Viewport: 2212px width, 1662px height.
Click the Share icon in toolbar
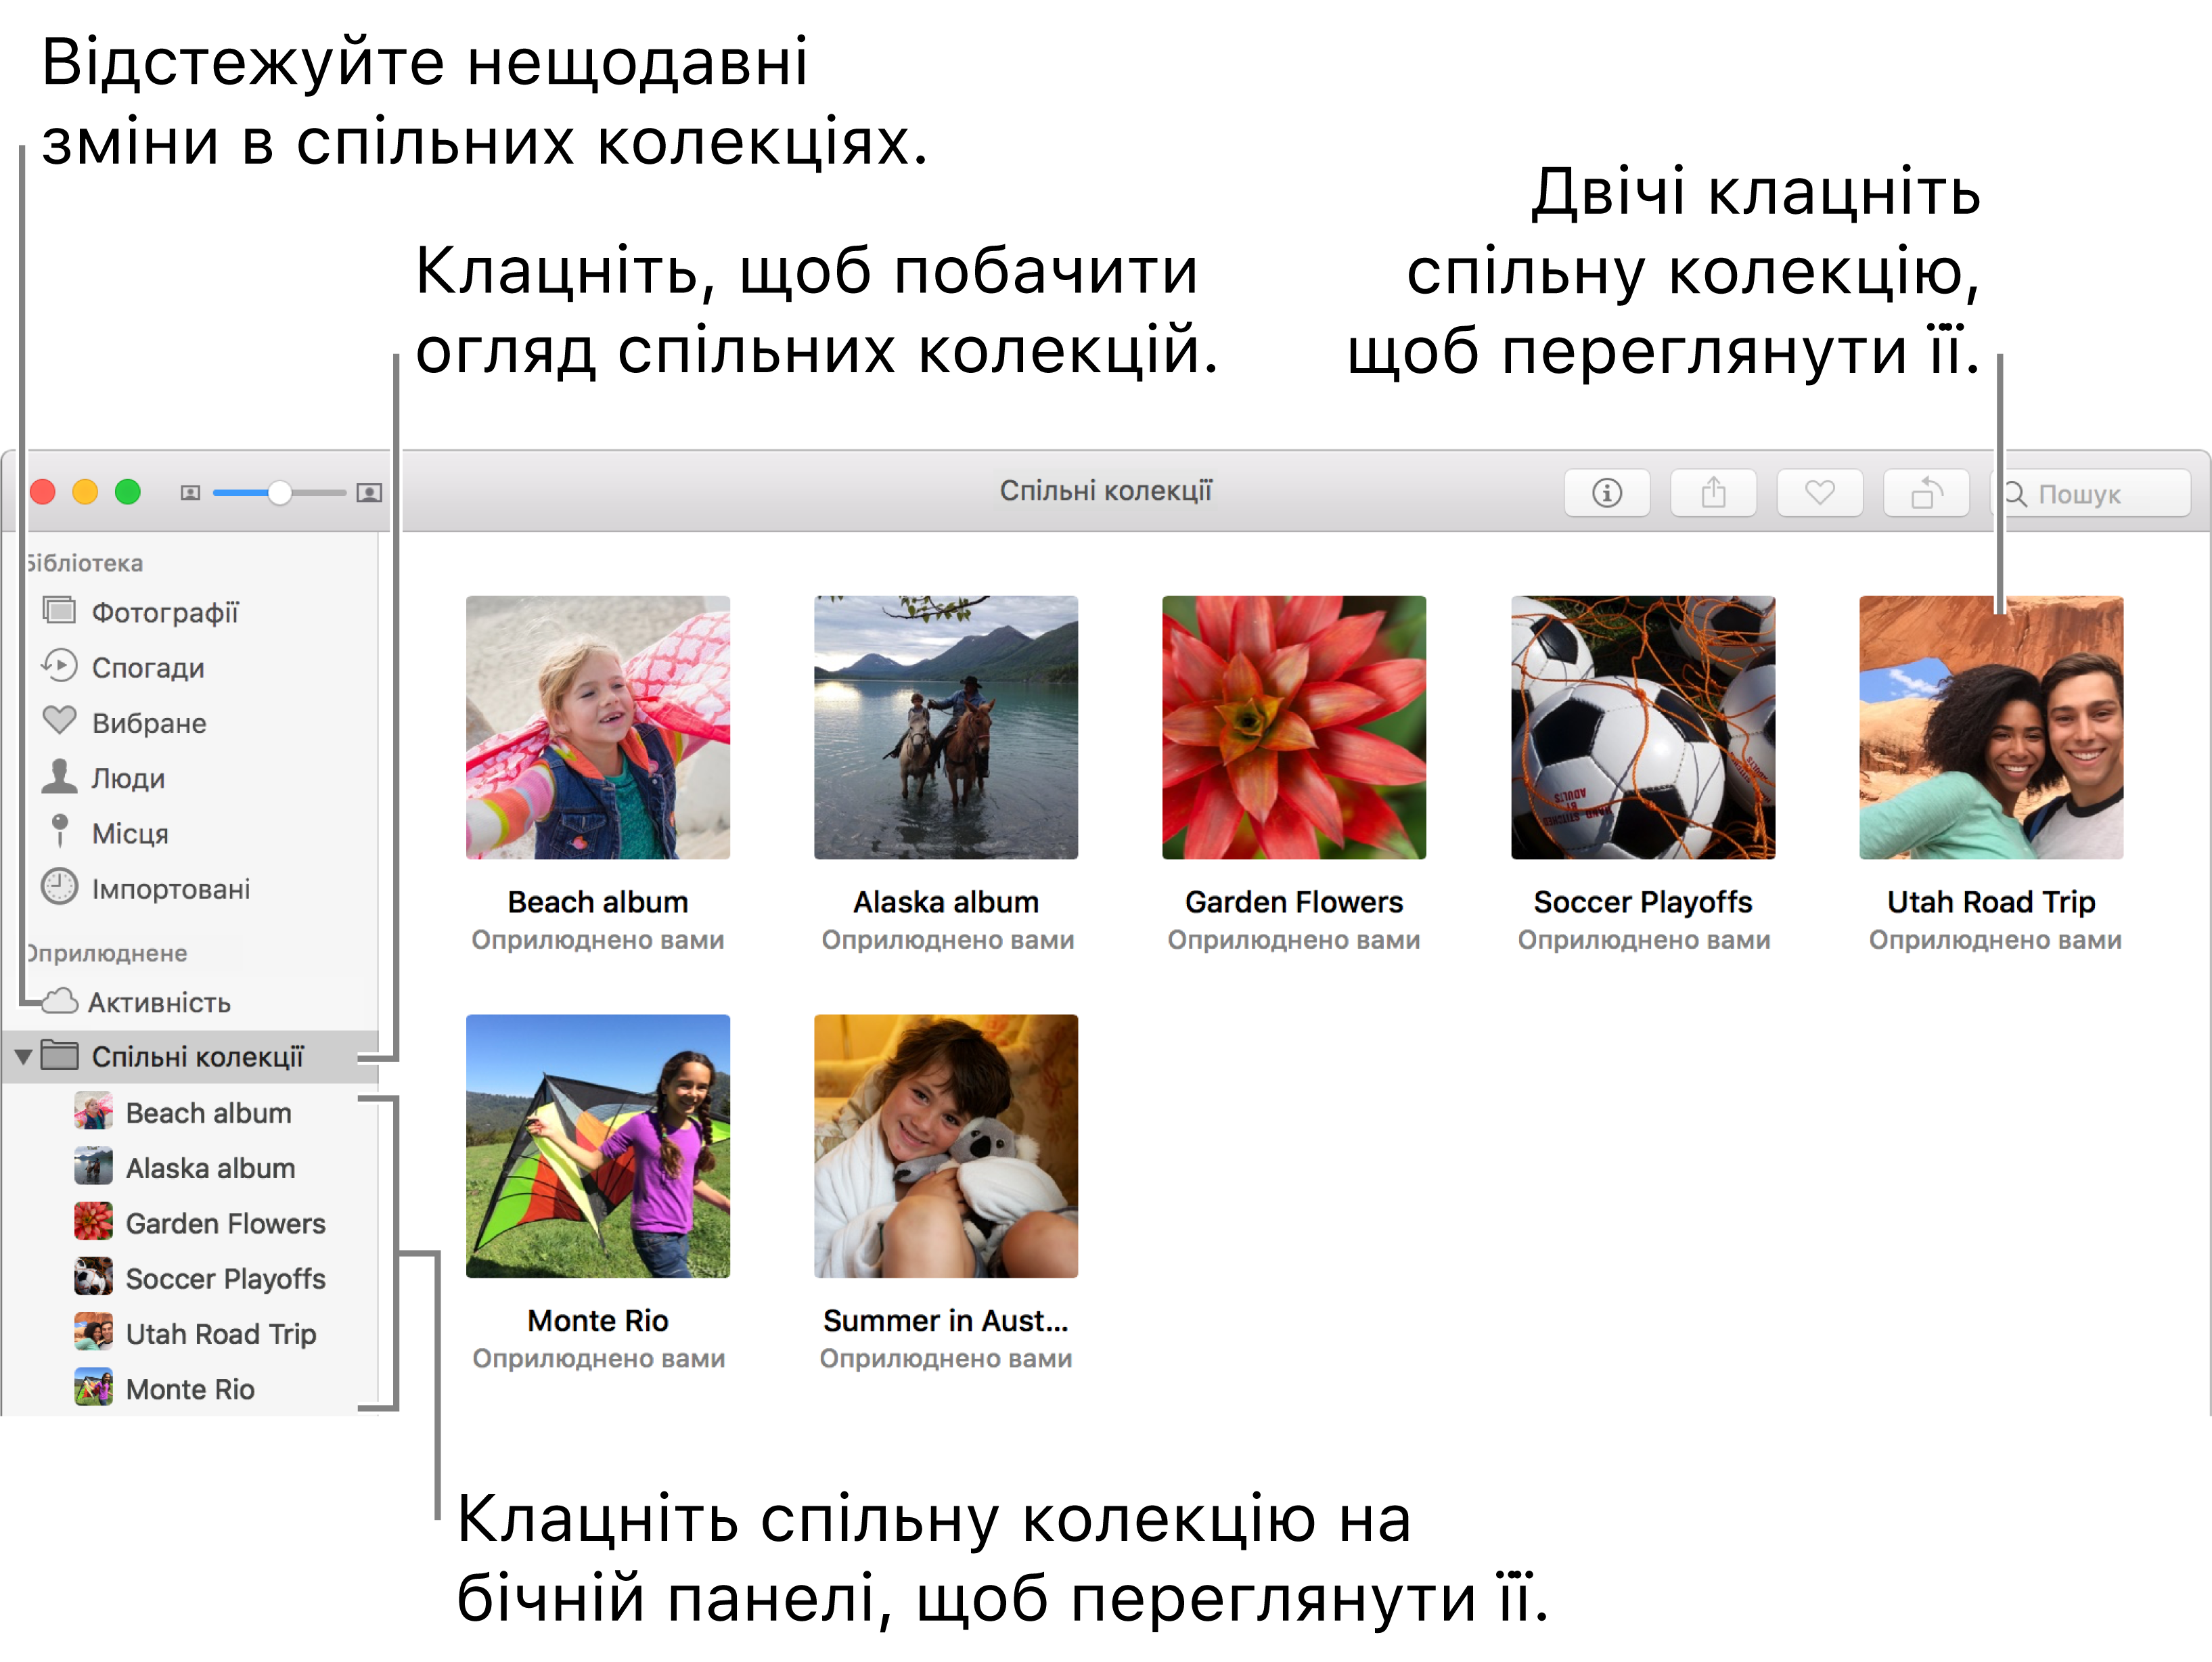(1713, 494)
